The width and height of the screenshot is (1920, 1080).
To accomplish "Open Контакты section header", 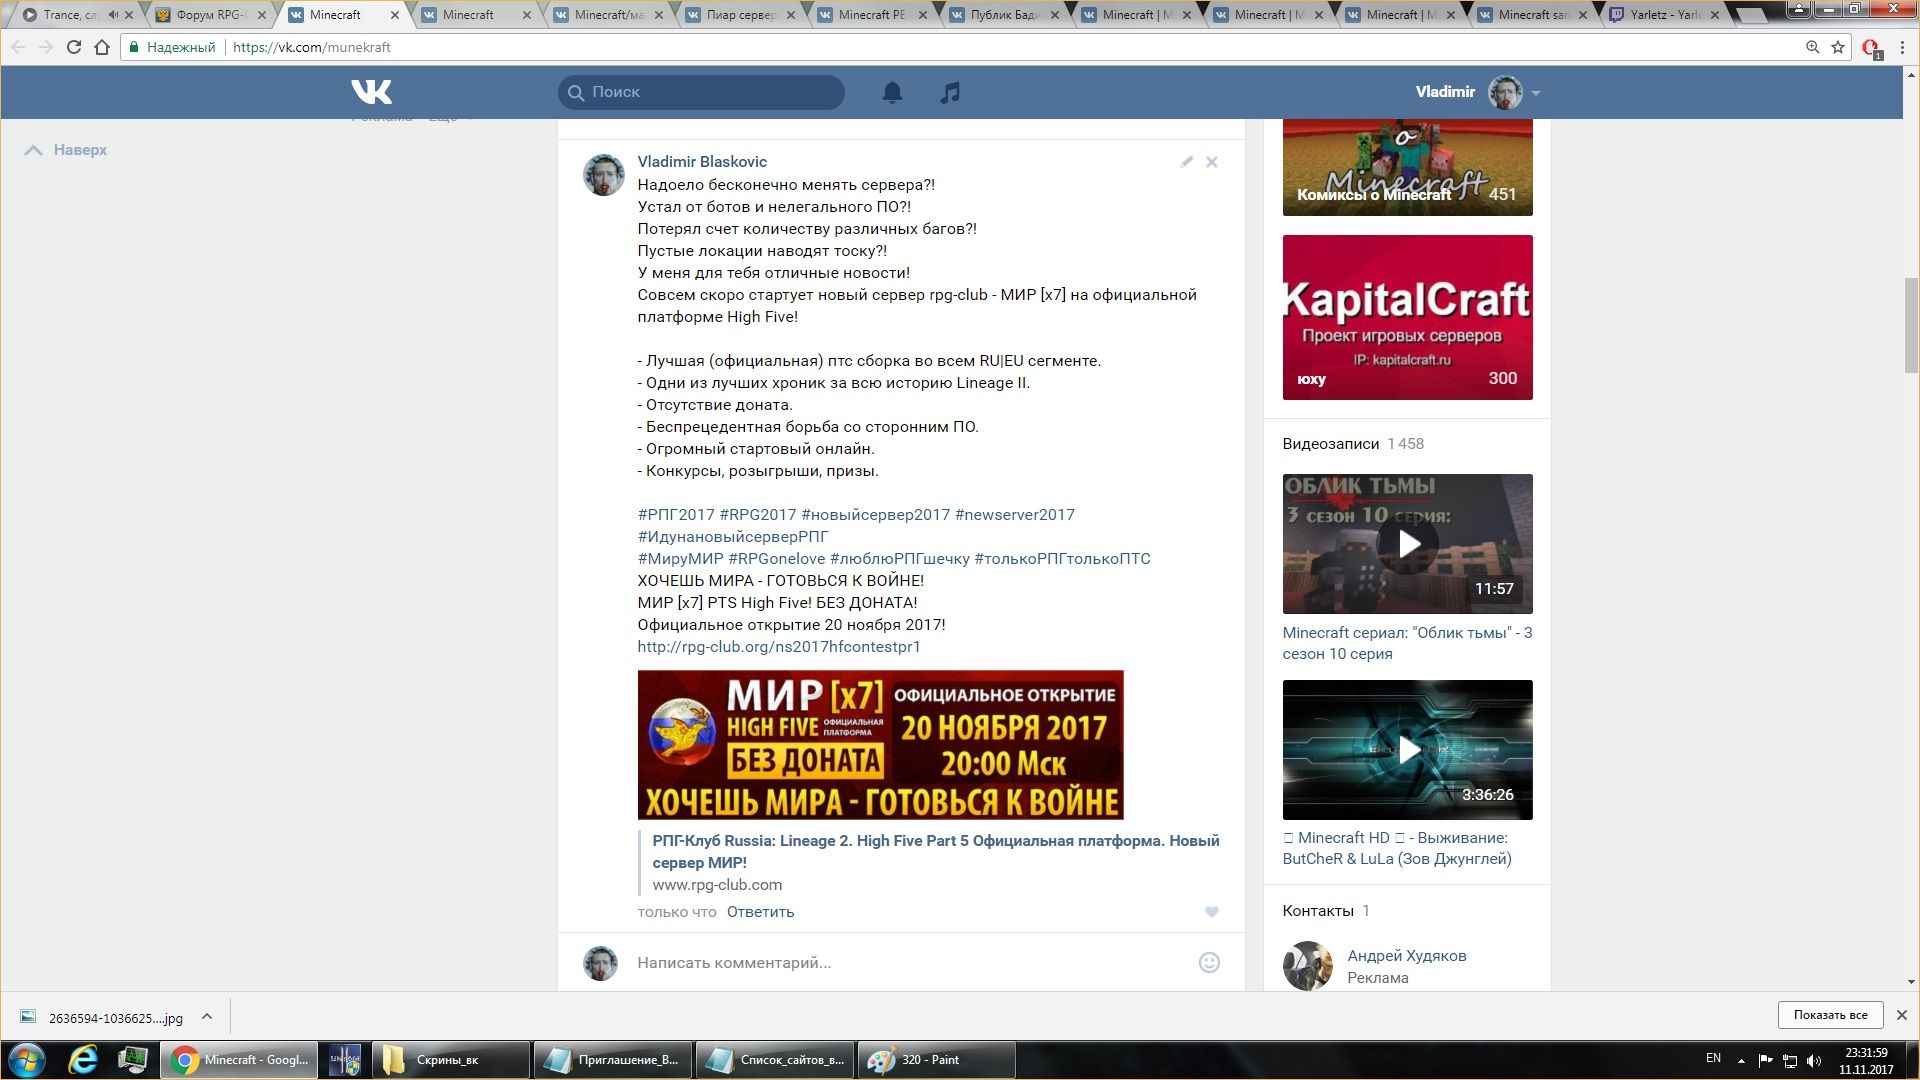I will point(1318,911).
